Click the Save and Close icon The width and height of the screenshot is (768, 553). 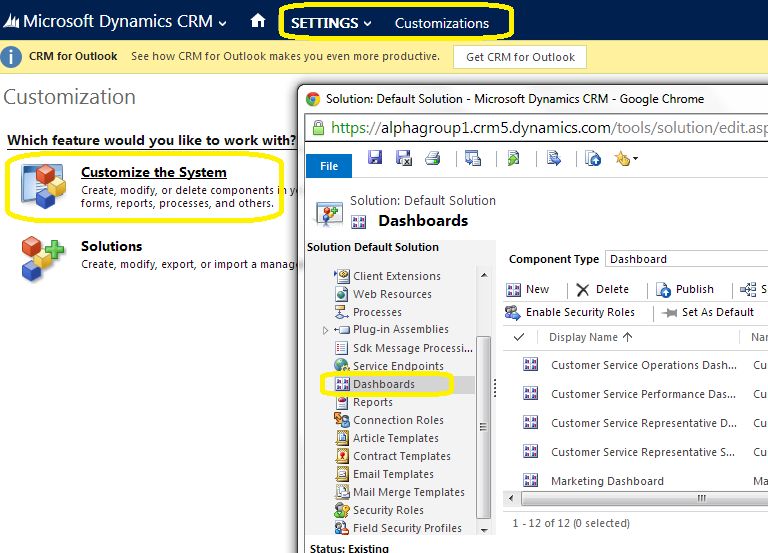point(404,158)
